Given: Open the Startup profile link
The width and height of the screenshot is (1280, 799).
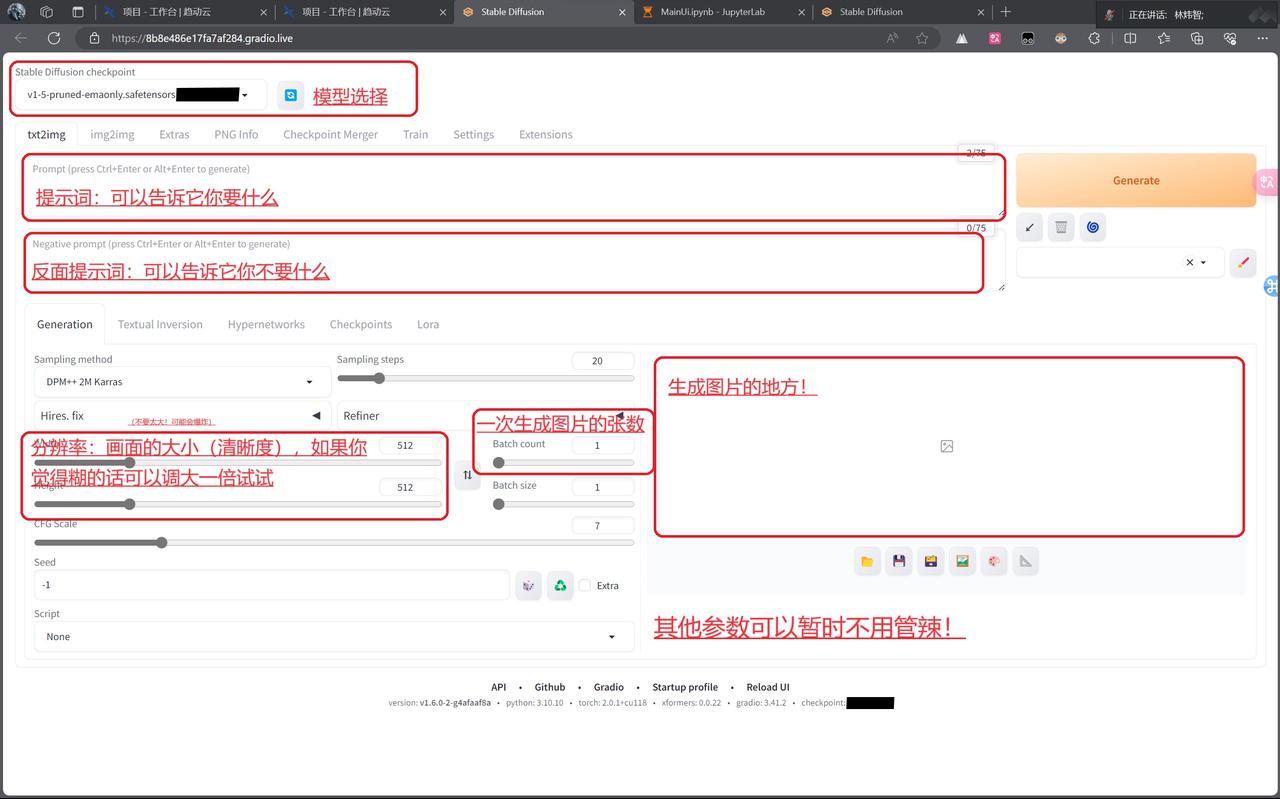Looking at the screenshot, I should (x=685, y=687).
